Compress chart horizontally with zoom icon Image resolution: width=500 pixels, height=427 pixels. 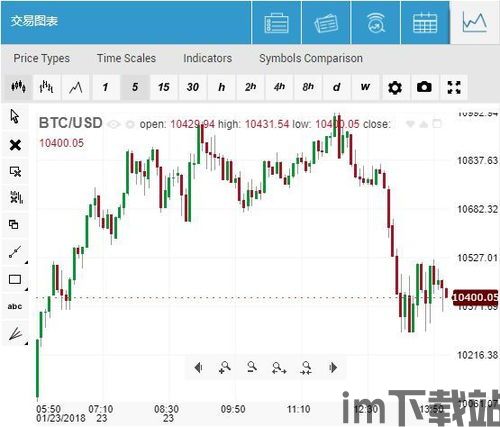pos(306,368)
